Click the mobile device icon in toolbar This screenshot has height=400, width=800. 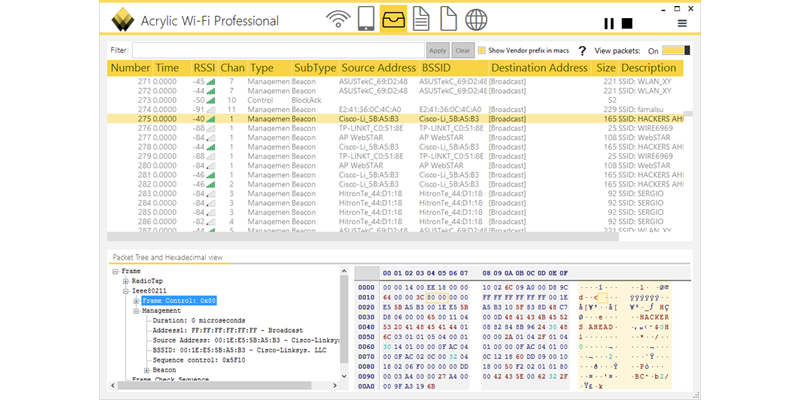[x=366, y=20]
